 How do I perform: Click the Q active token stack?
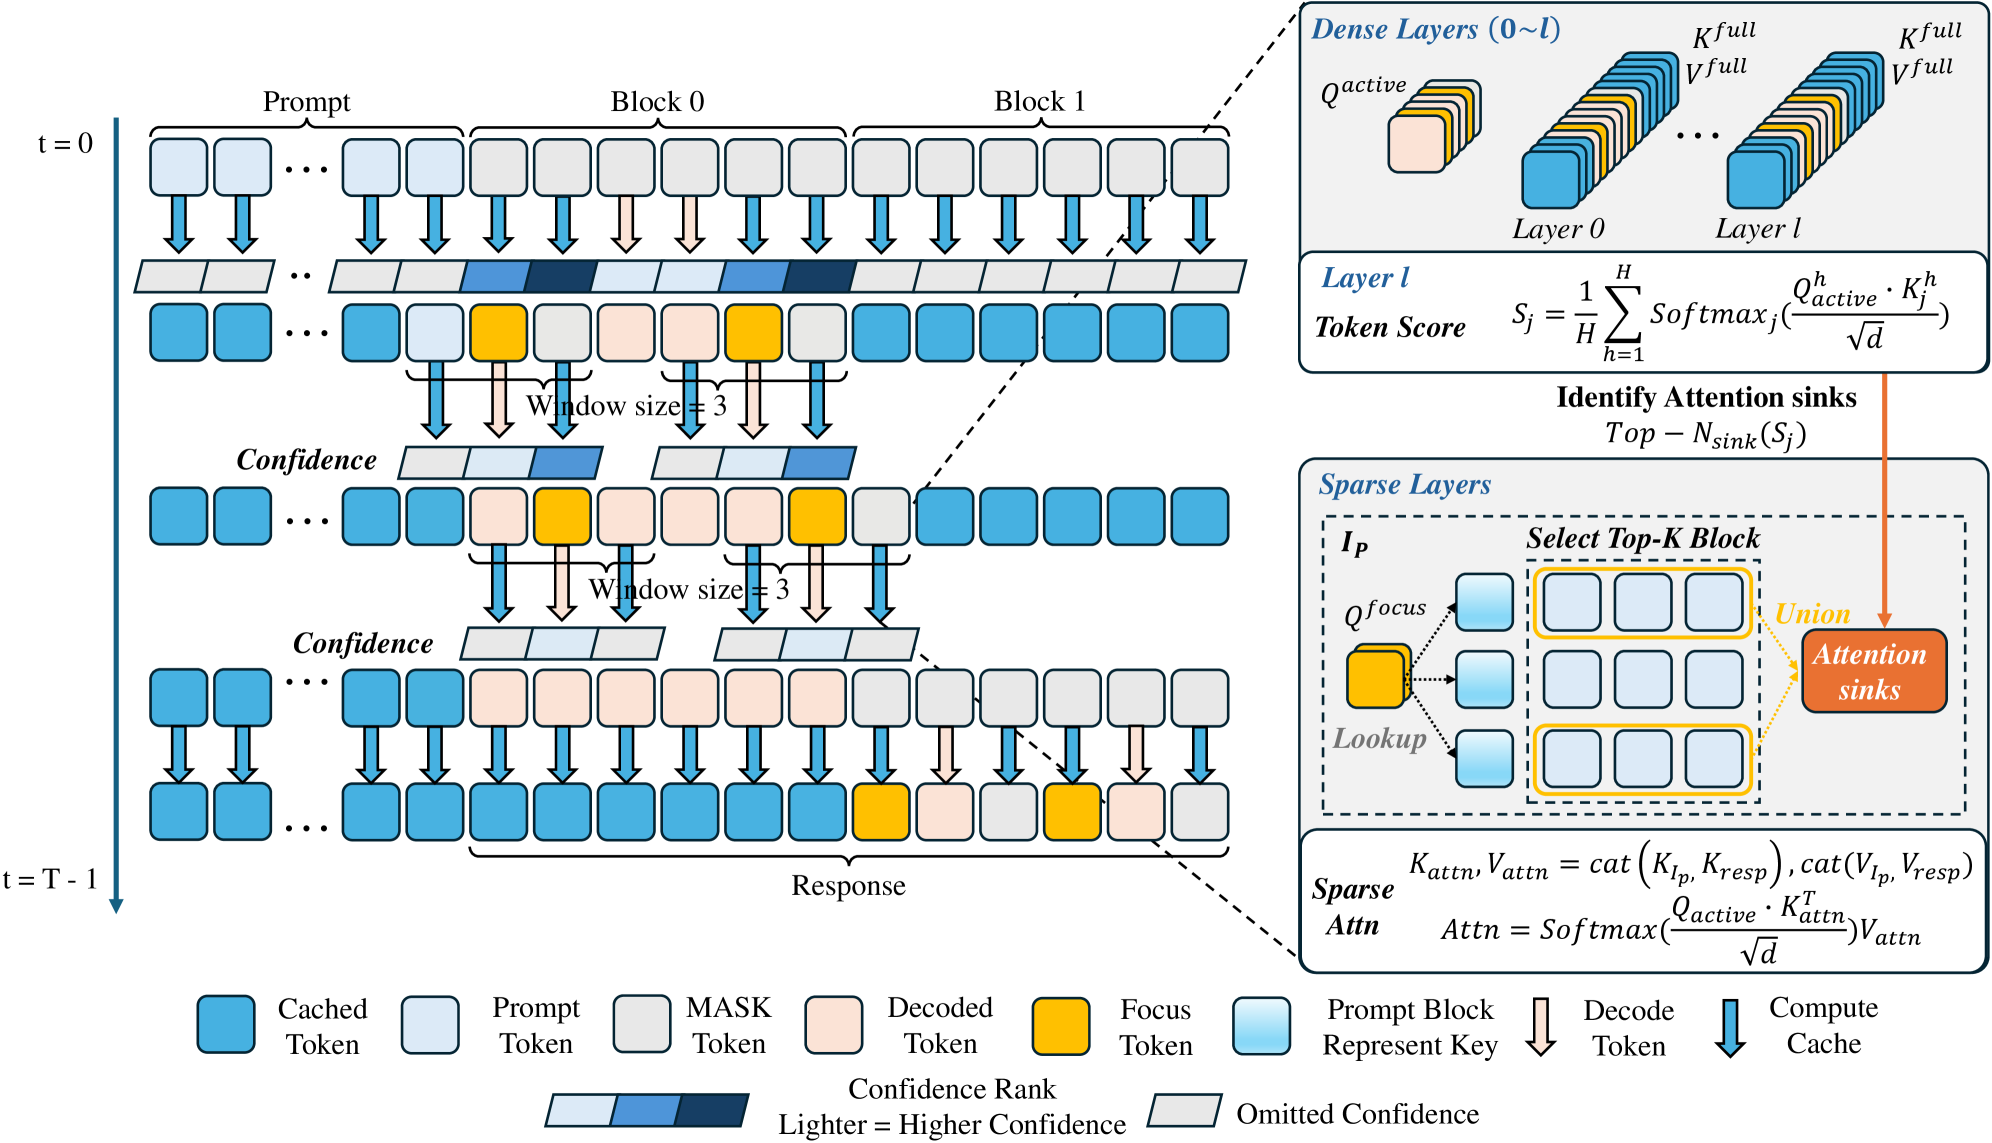(1430, 130)
